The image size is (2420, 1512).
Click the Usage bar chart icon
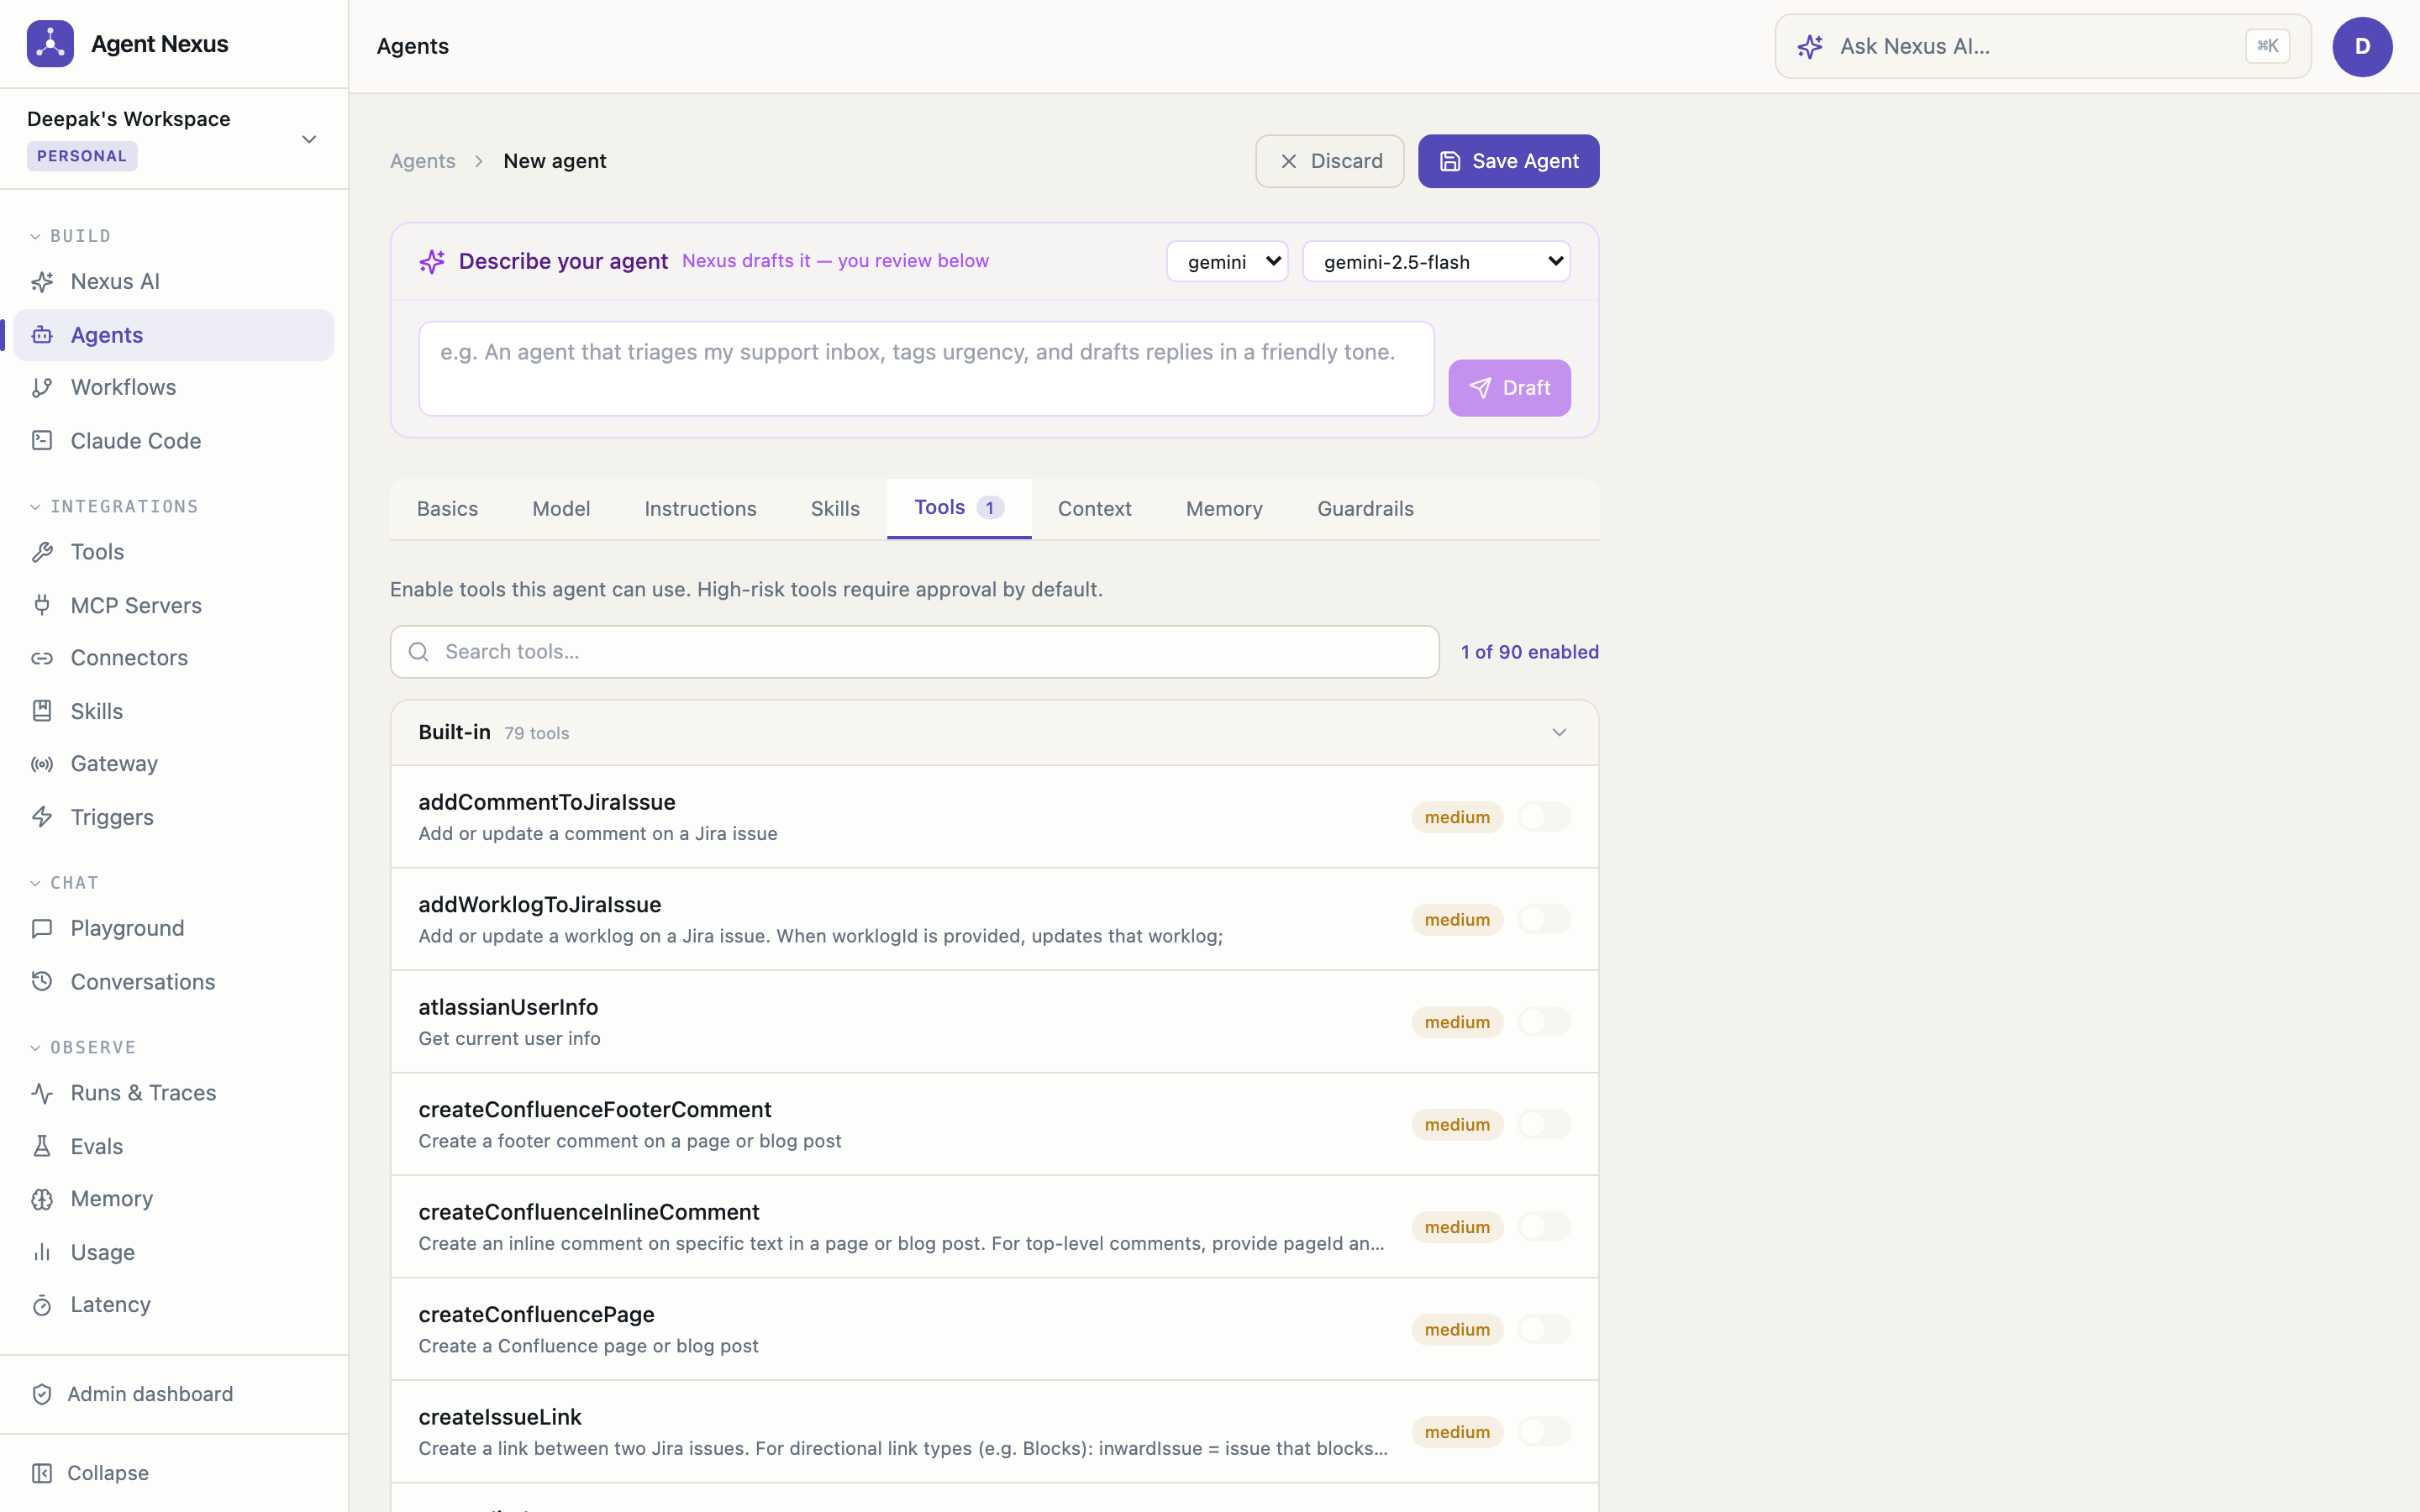(42, 1252)
